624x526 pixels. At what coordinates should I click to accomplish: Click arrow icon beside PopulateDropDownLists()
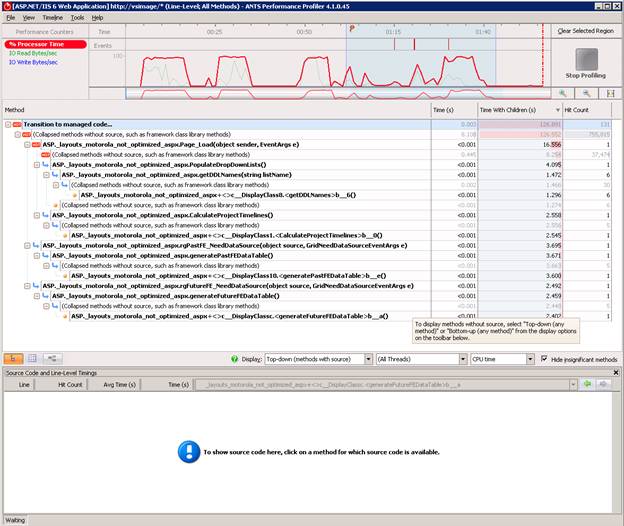coord(46,165)
